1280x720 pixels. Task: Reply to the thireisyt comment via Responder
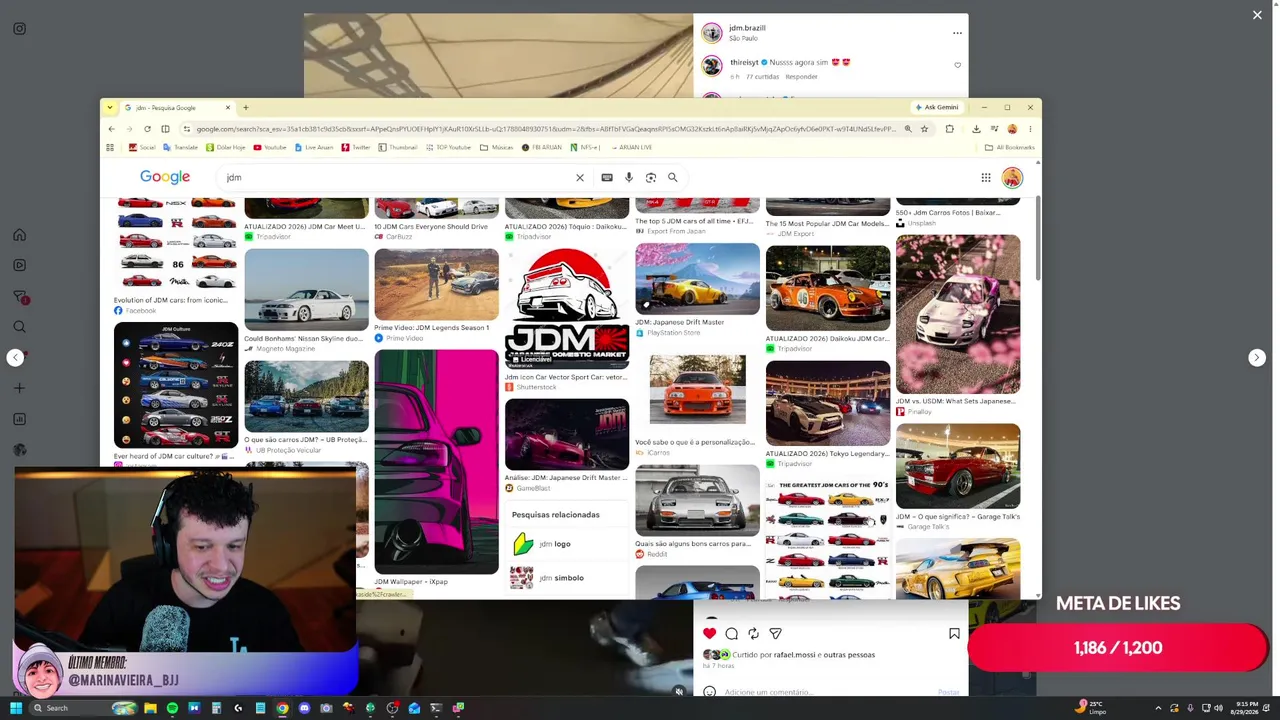pyautogui.click(x=801, y=77)
